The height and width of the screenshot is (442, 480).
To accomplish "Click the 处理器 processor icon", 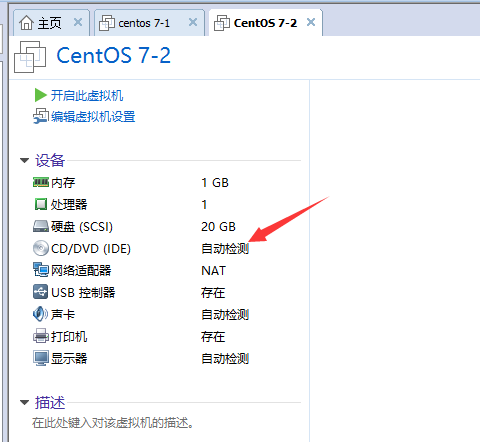I will click(41, 204).
